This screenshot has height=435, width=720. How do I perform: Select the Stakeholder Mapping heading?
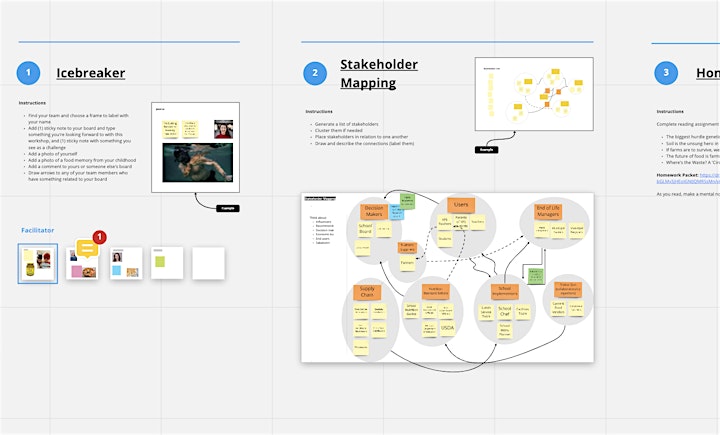pos(379,73)
